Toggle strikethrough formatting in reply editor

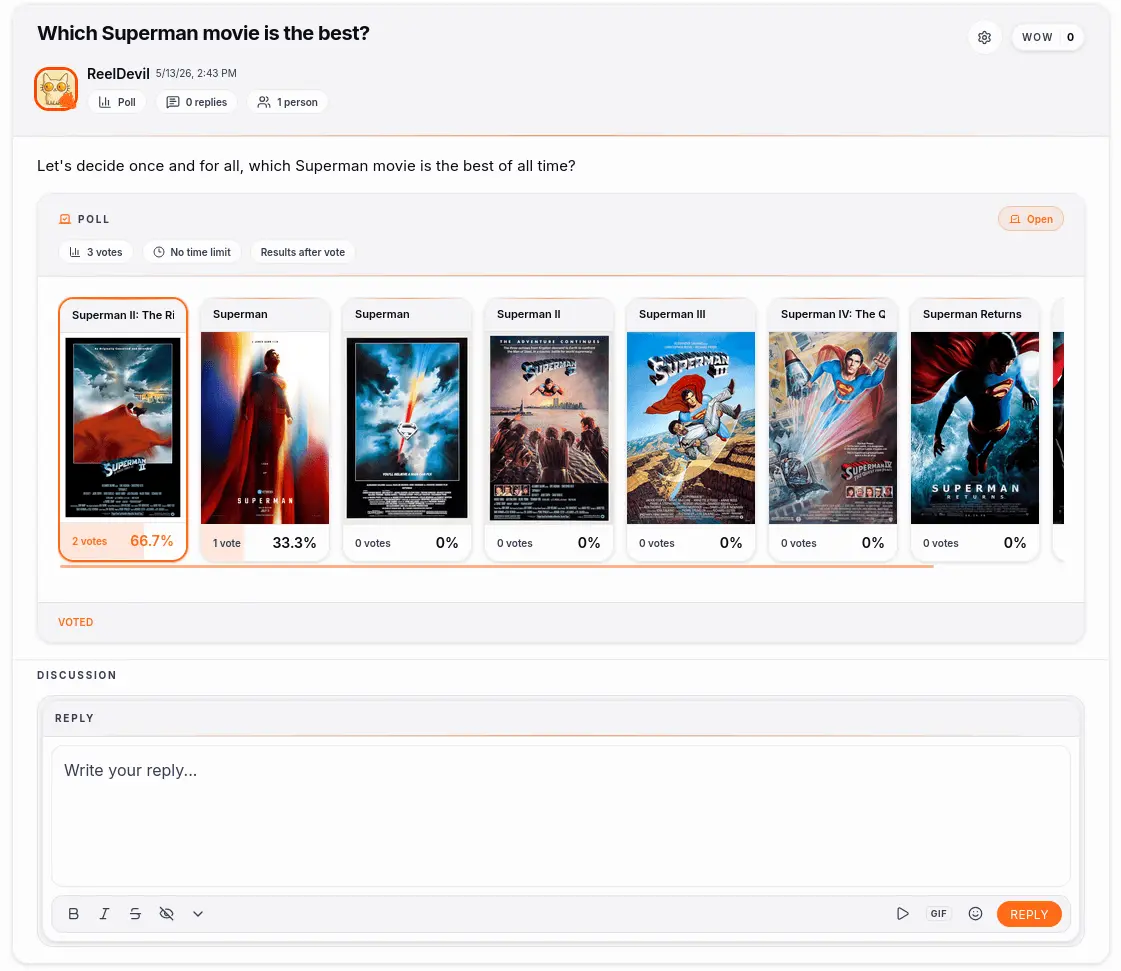coord(135,914)
